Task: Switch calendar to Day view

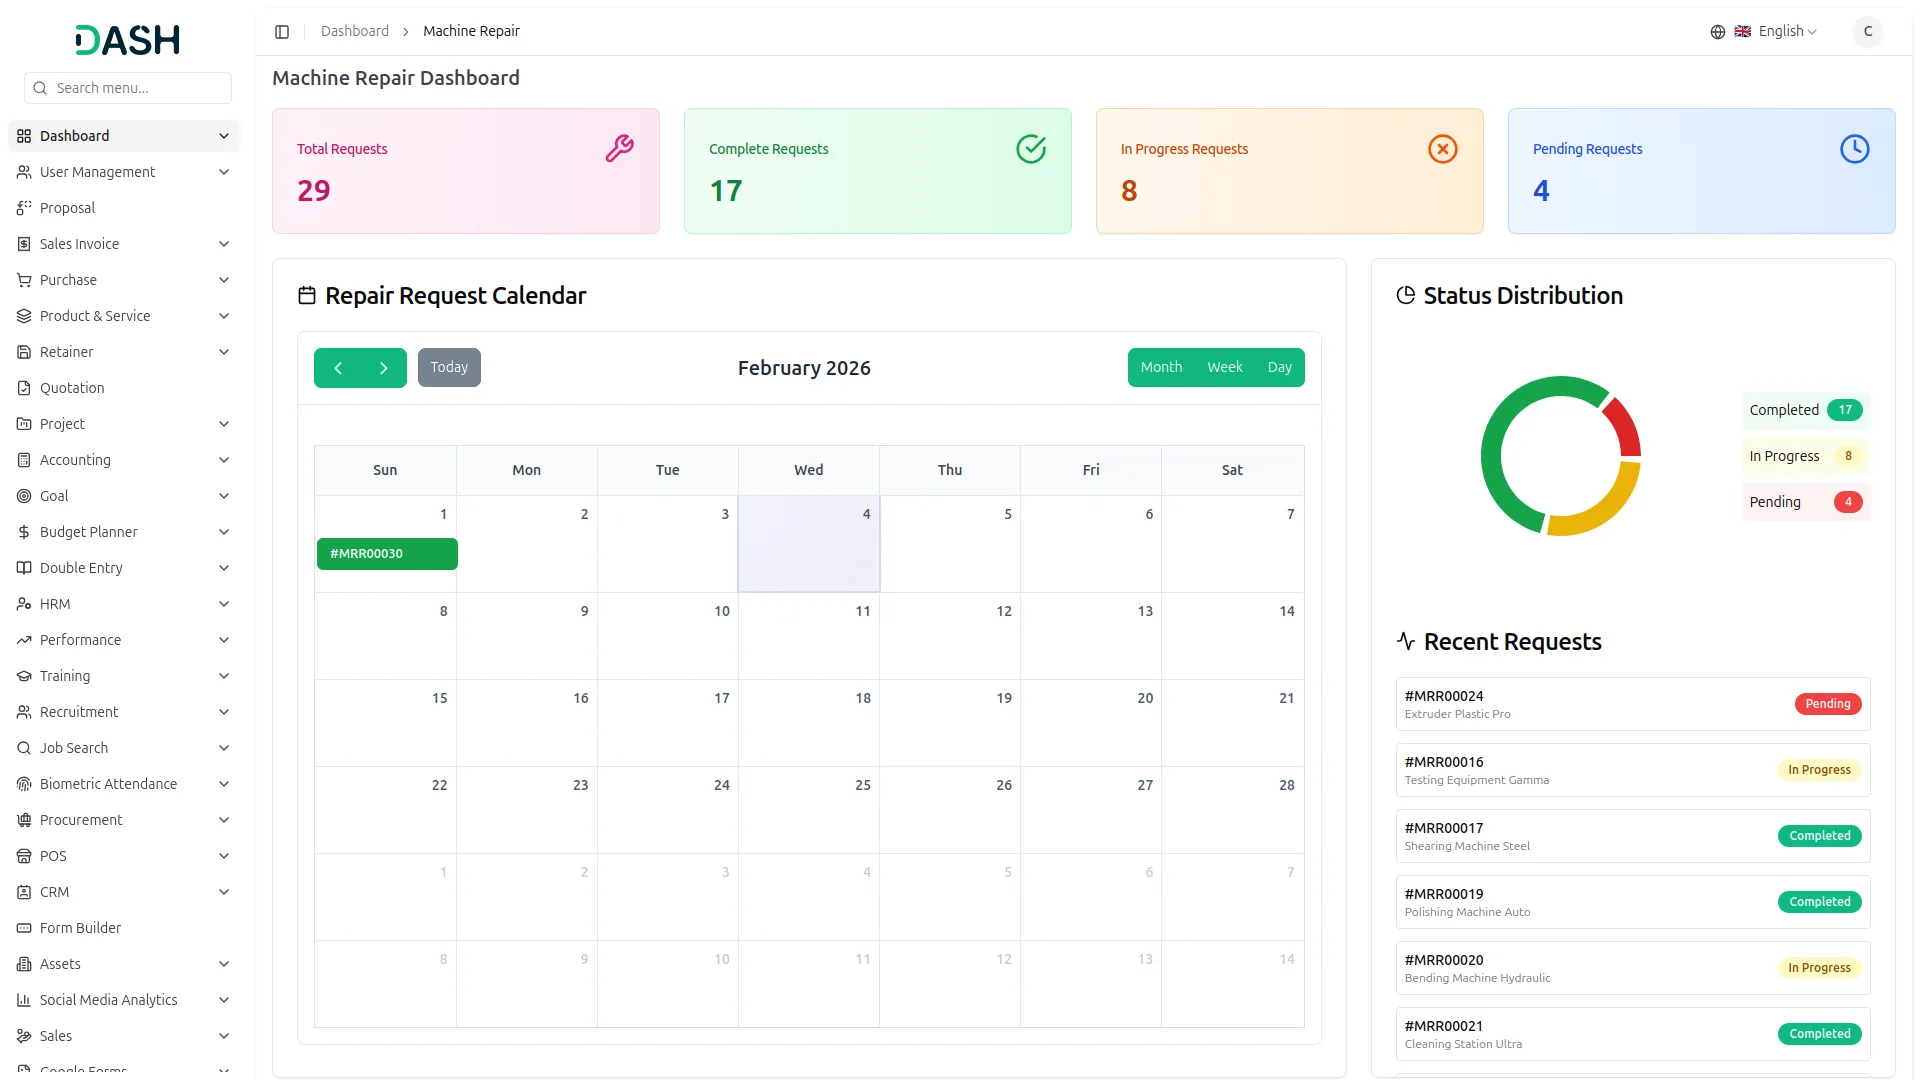Action: (x=1279, y=367)
